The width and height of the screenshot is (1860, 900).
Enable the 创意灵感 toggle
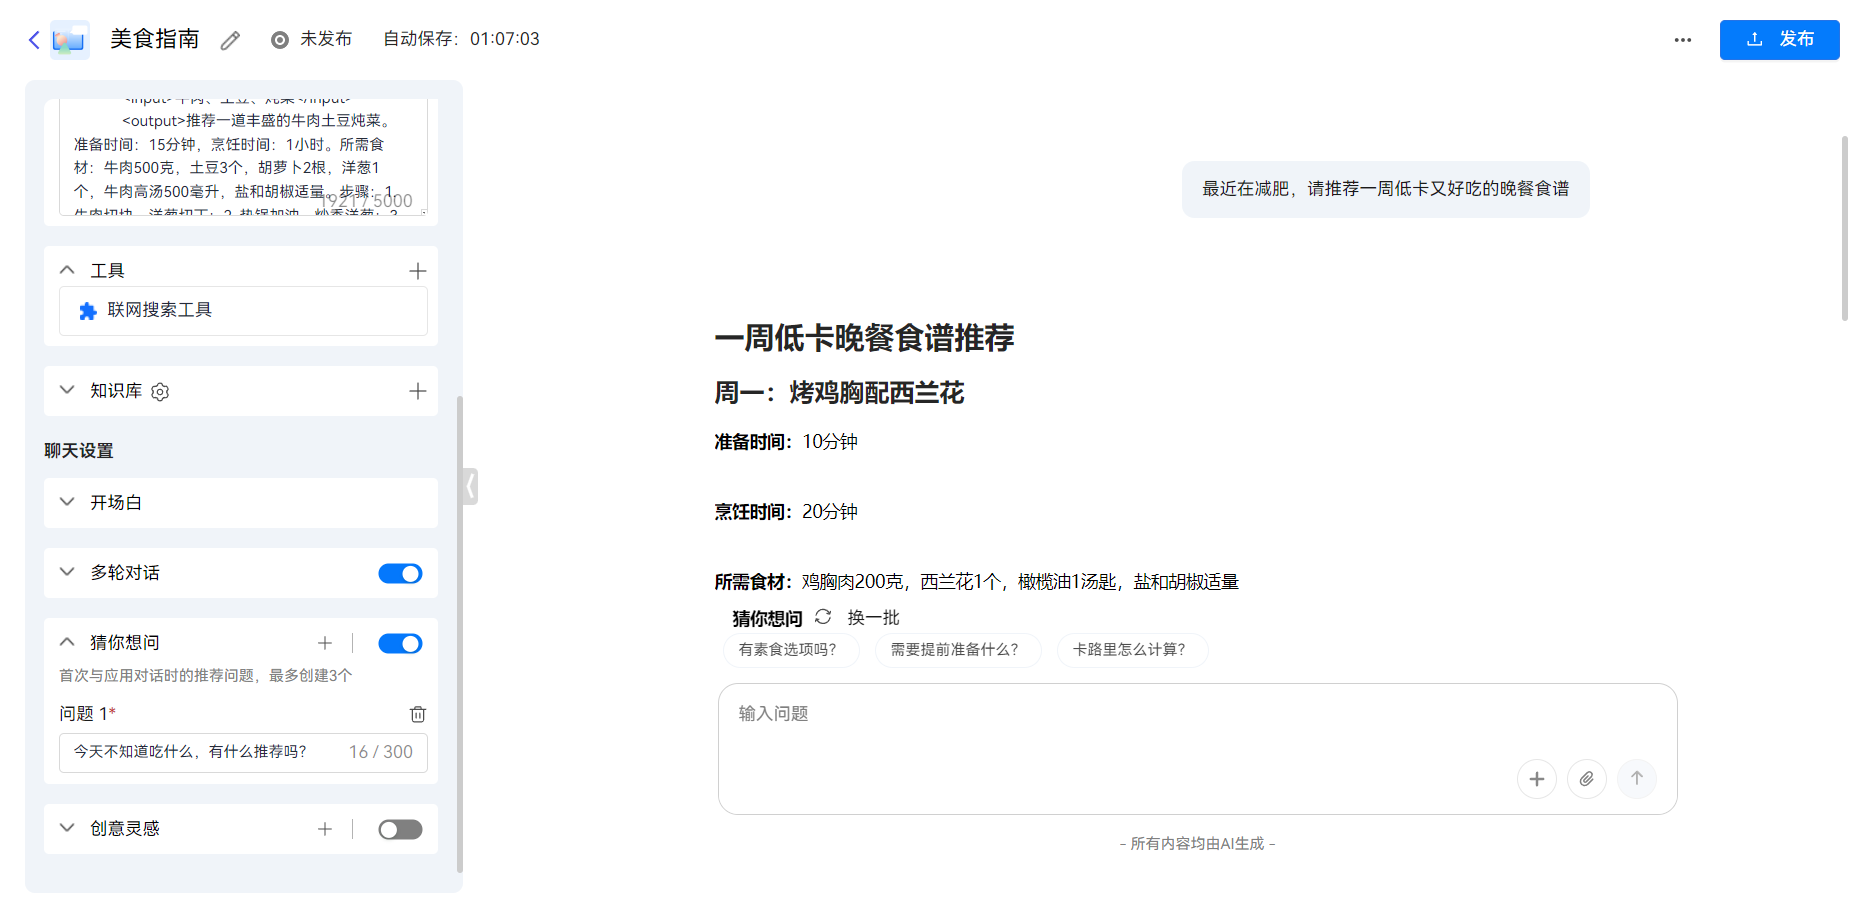(x=400, y=829)
